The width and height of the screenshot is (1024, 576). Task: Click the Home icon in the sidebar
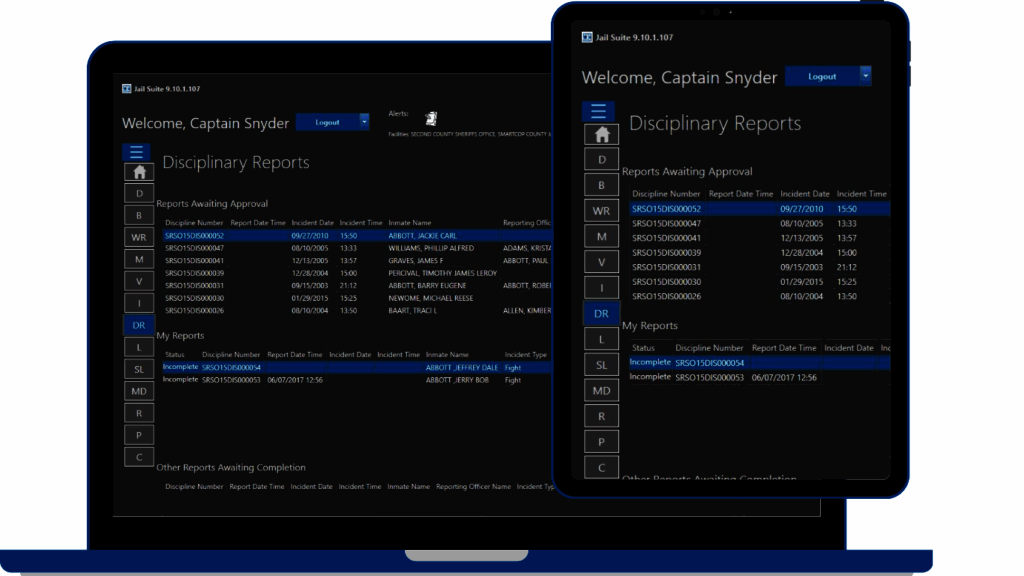pyautogui.click(x=138, y=172)
